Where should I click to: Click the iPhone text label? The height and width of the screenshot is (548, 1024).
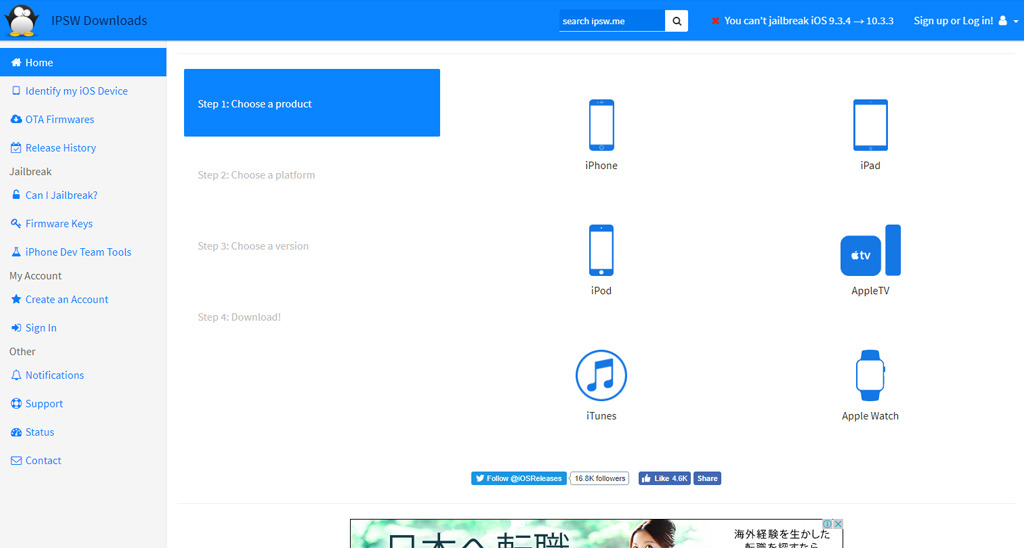click(x=601, y=166)
